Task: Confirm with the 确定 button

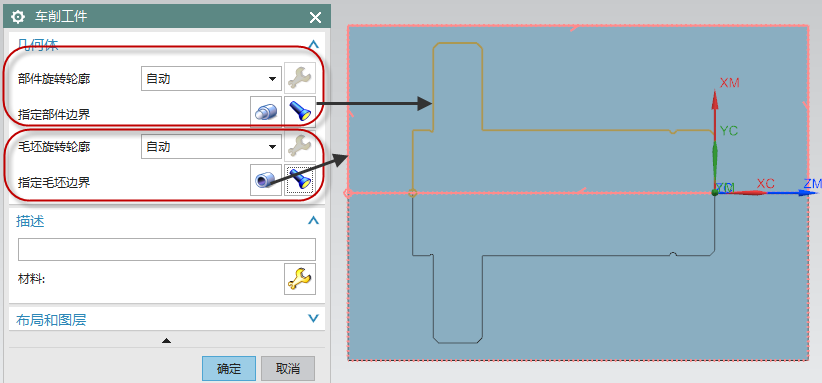Action: click(x=229, y=368)
